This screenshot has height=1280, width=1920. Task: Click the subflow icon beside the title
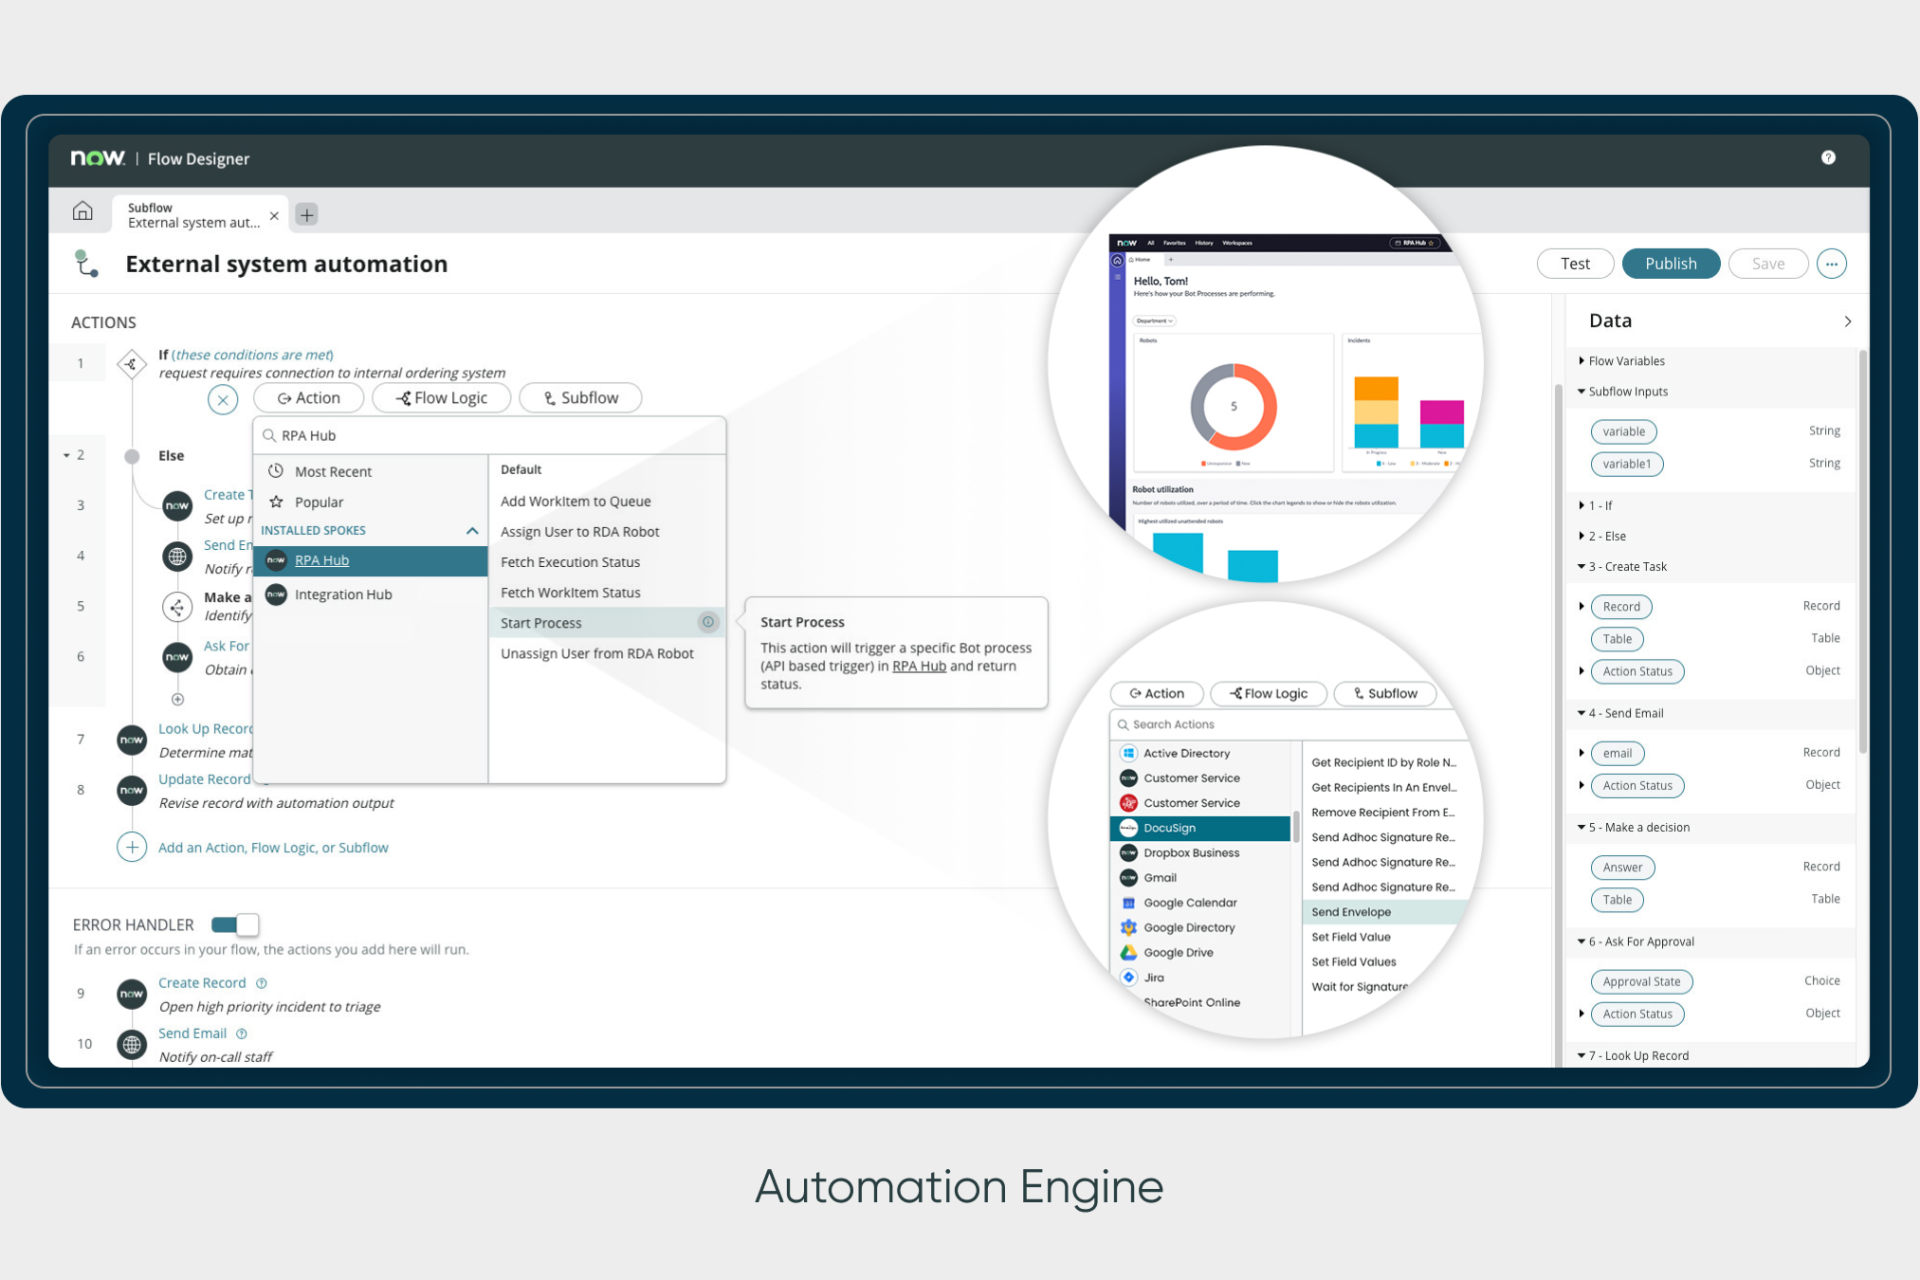coord(87,264)
